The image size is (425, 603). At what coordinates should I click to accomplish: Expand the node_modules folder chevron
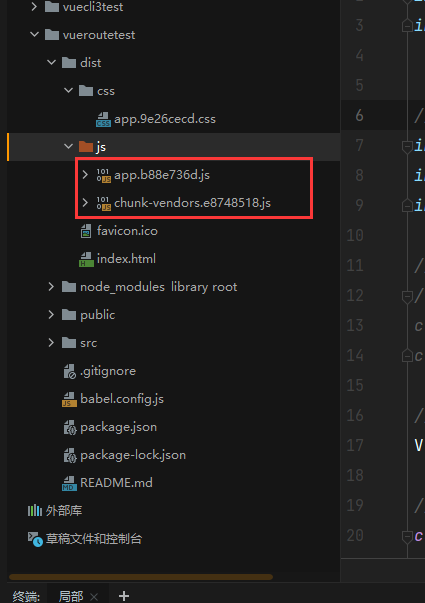(x=51, y=287)
